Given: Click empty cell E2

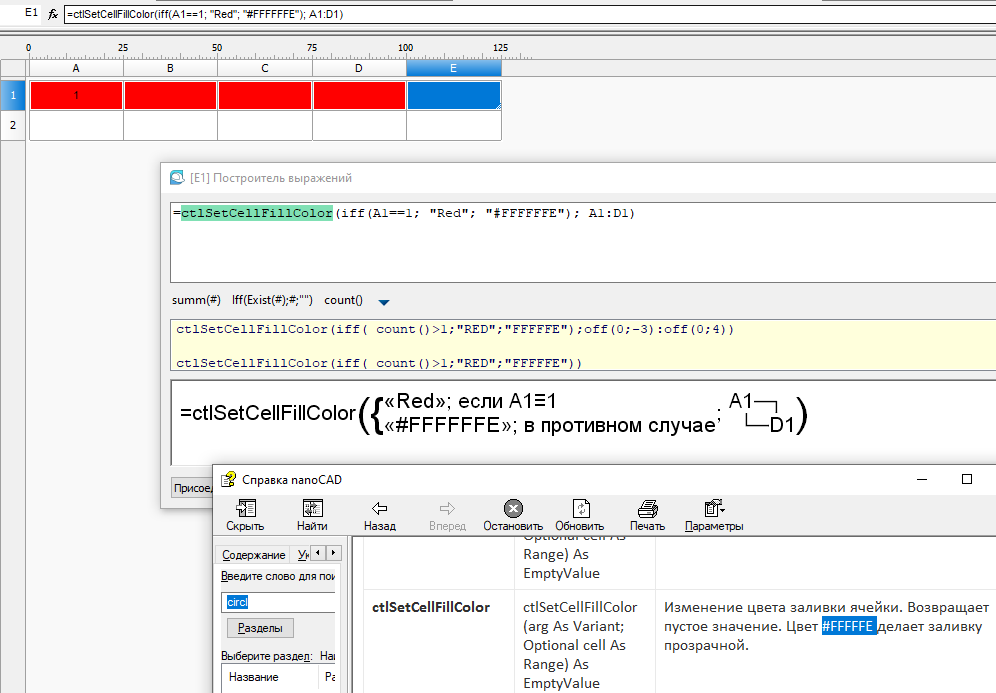Looking at the screenshot, I should (x=454, y=125).
